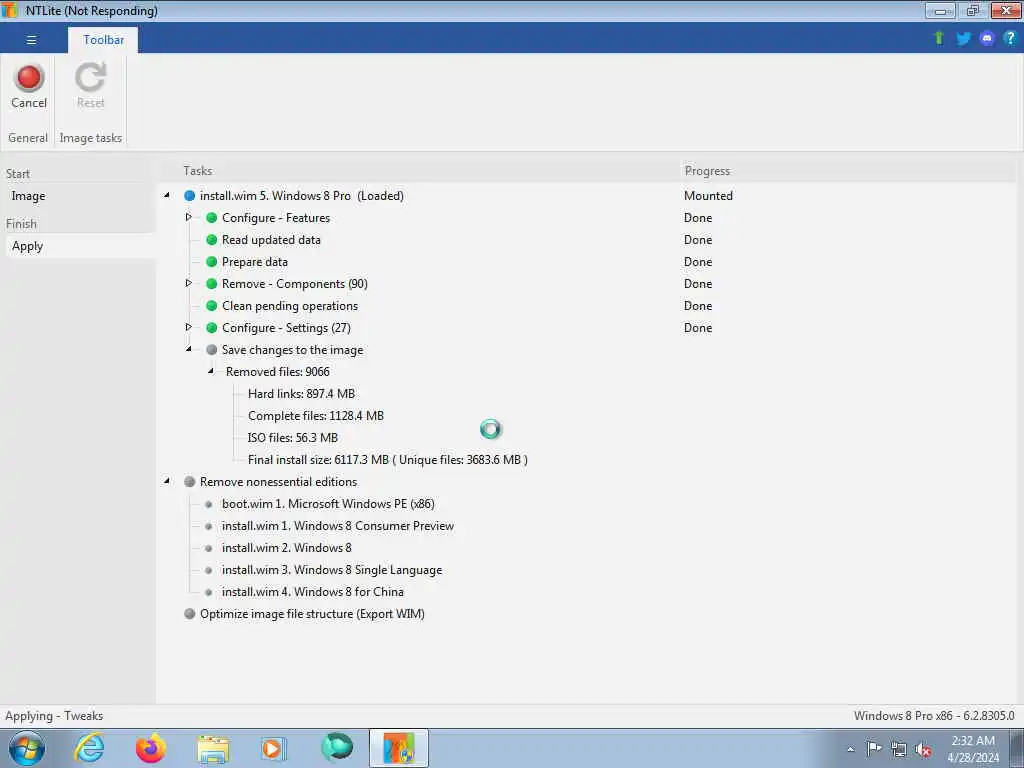Image resolution: width=1024 pixels, height=768 pixels.
Task: Click the Tasks column header
Action: (x=197, y=170)
